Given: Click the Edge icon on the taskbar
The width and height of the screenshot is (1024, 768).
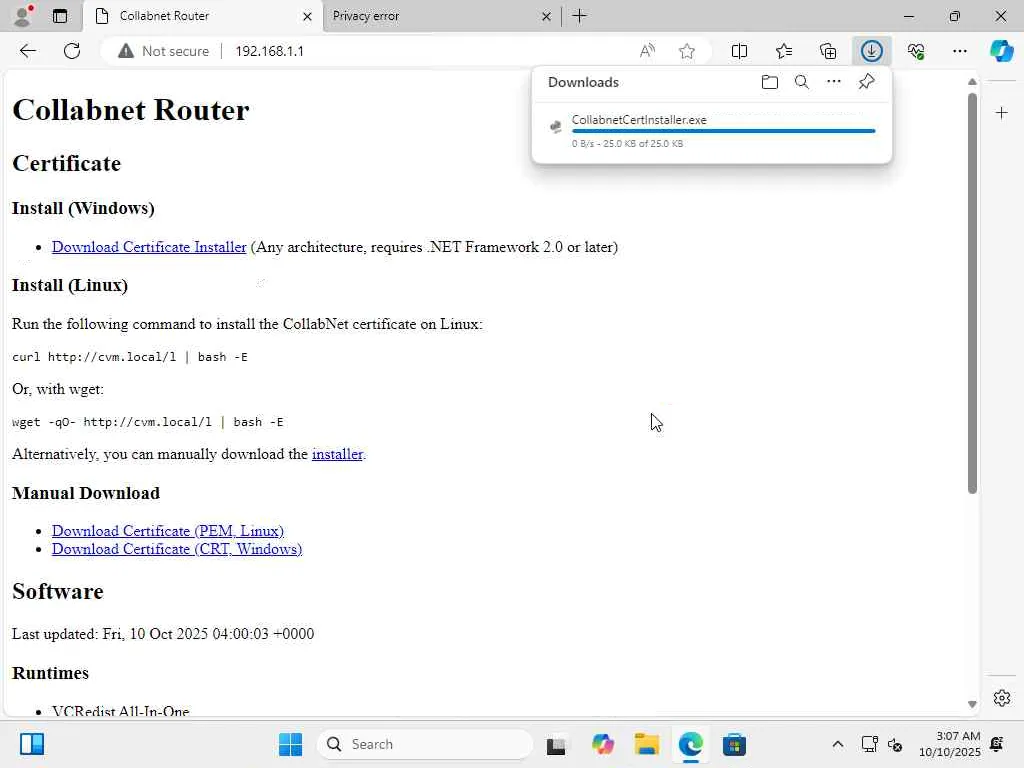Looking at the screenshot, I should [x=690, y=744].
